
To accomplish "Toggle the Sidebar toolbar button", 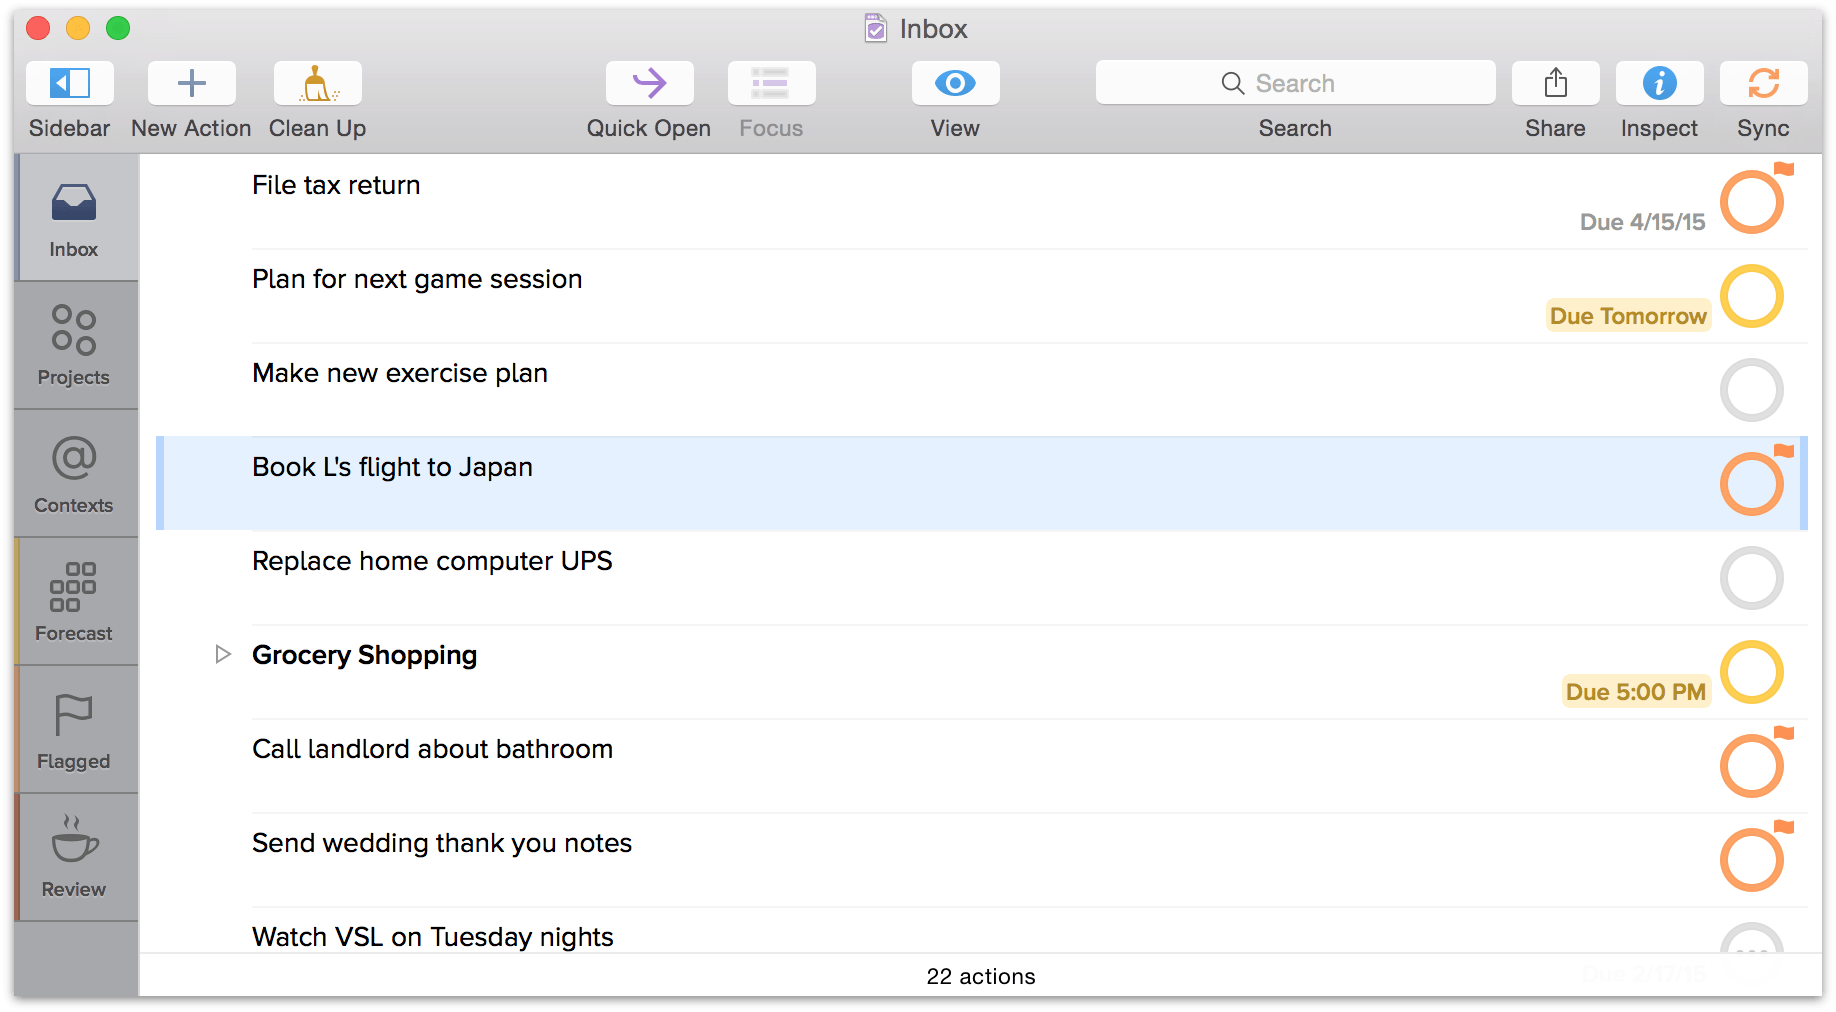I will (70, 83).
